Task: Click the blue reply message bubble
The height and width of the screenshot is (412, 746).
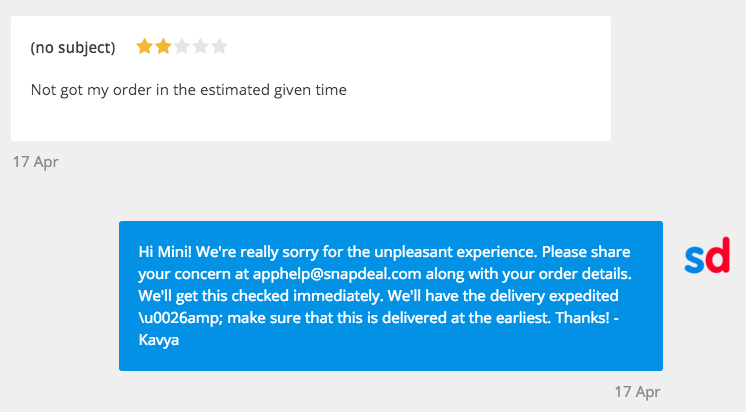Action: pos(391,296)
